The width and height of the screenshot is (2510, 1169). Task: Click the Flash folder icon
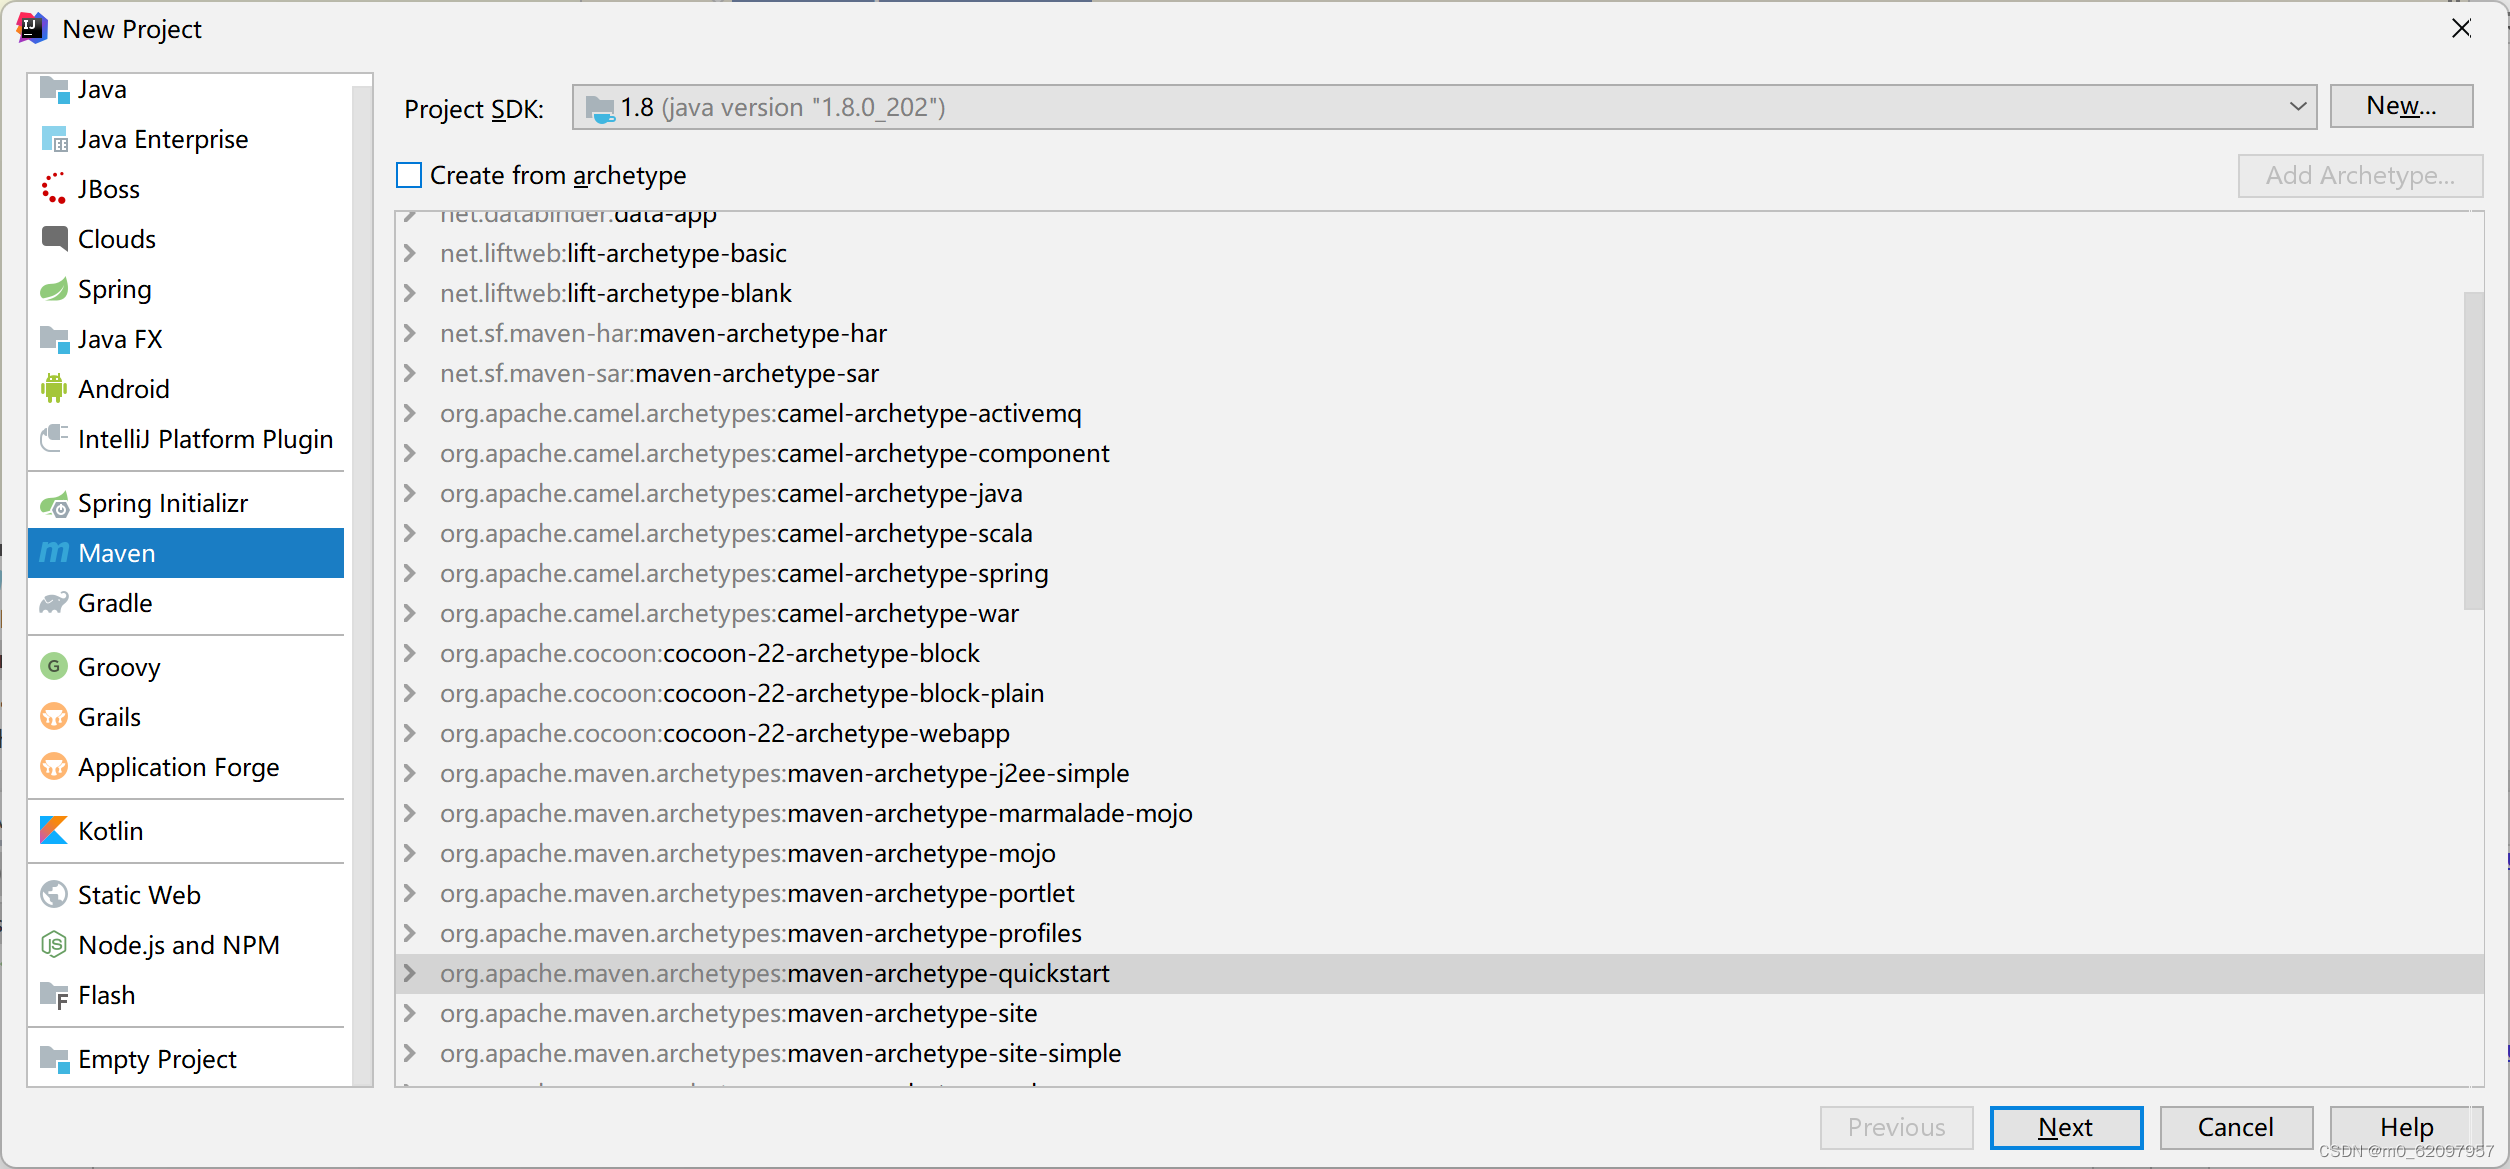point(54,995)
